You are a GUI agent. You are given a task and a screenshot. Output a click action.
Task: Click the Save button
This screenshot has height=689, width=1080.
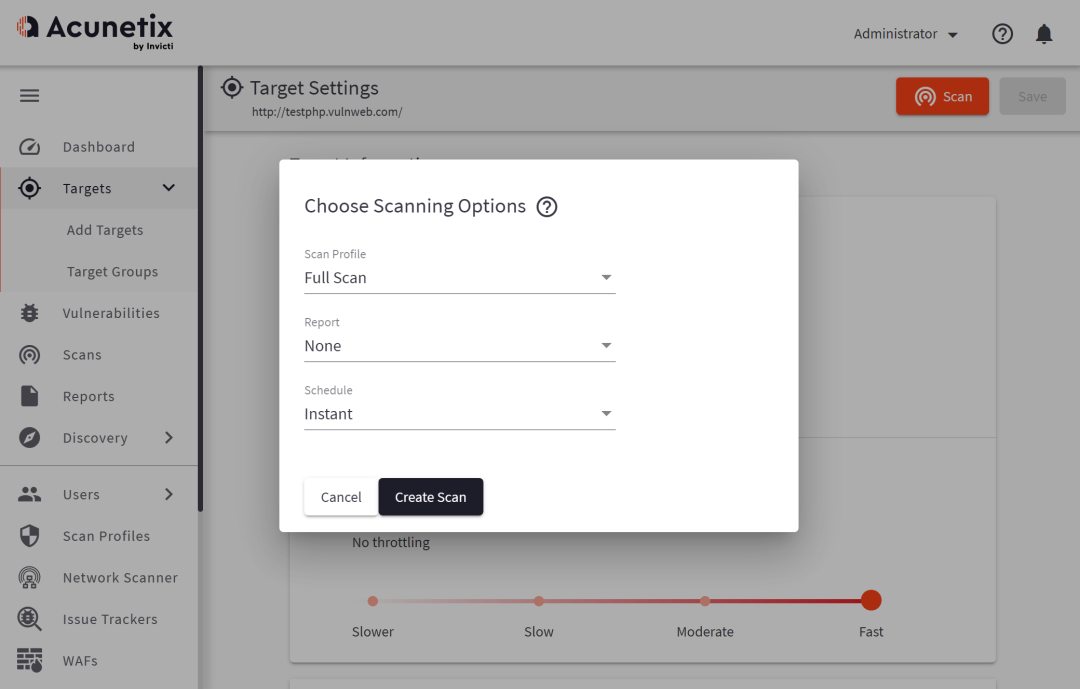point(1032,96)
